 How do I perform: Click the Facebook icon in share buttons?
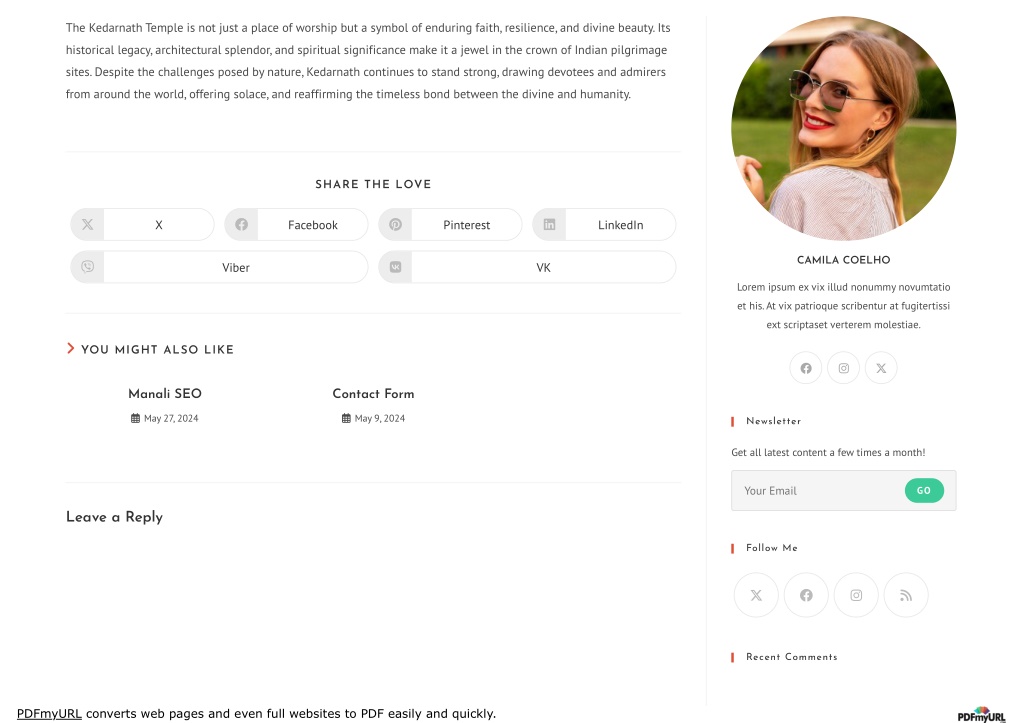(241, 224)
